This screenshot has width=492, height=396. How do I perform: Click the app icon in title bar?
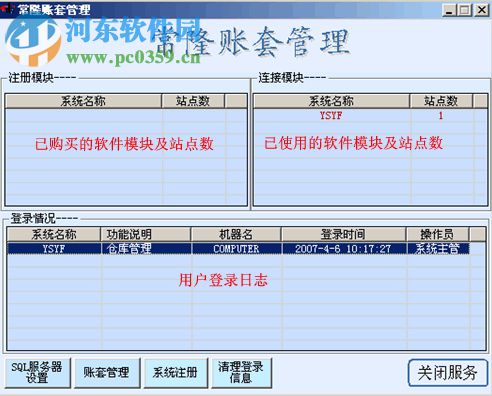pyautogui.click(x=7, y=9)
